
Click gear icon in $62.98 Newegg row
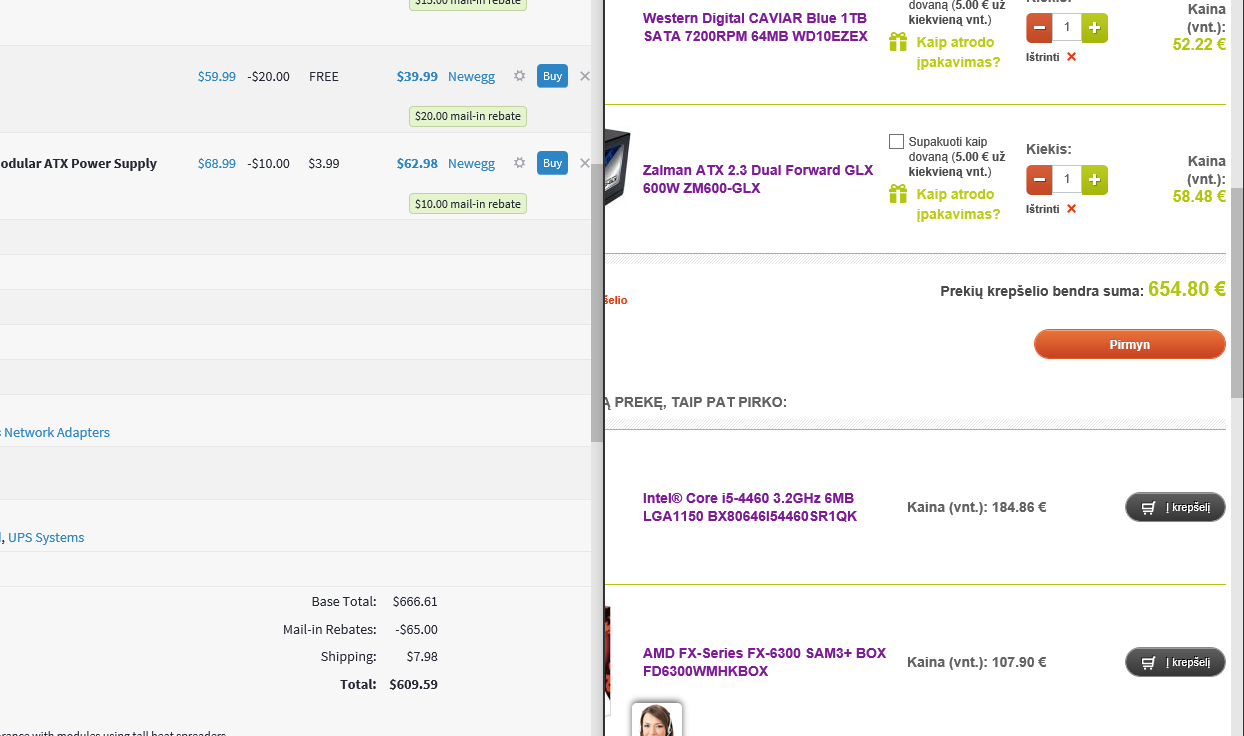coord(519,163)
